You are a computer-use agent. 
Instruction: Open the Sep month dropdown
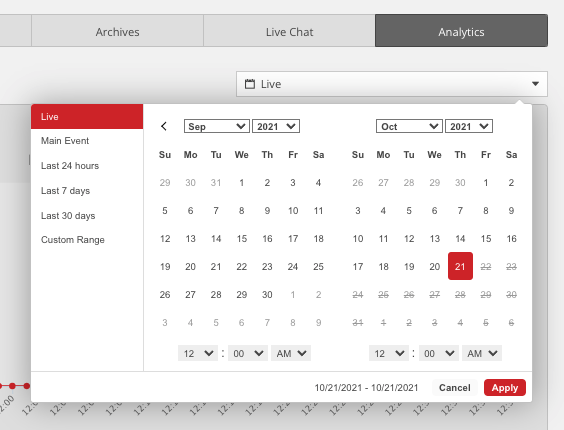click(217, 126)
